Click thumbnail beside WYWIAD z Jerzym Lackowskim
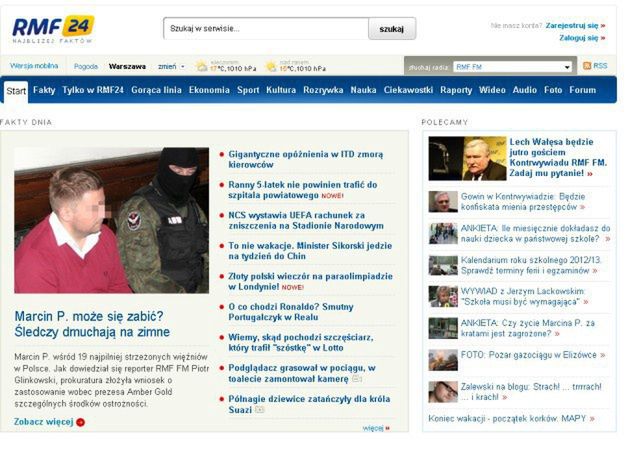The image size is (630, 450). coord(443,297)
